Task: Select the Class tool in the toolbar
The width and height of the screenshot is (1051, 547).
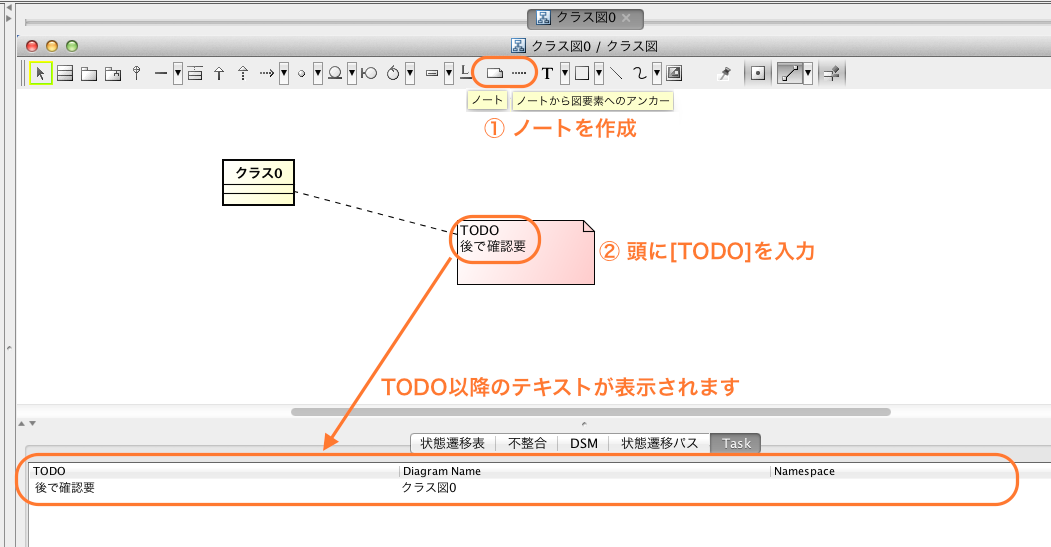Action: tap(65, 73)
